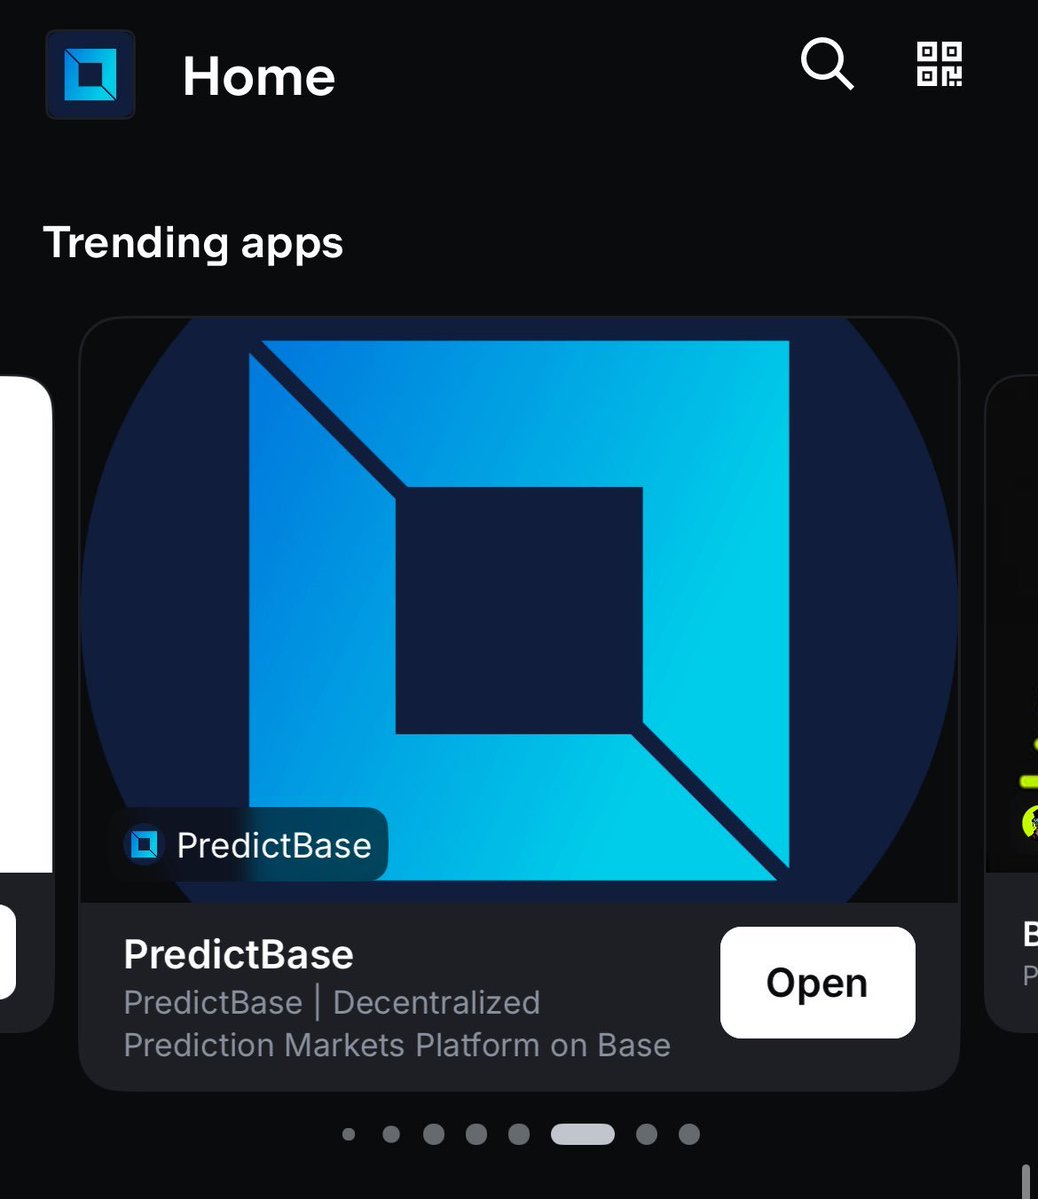Click the PredictBase label badge on banner
This screenshot has width=1038, height=1199.
[x=248, y=845]
